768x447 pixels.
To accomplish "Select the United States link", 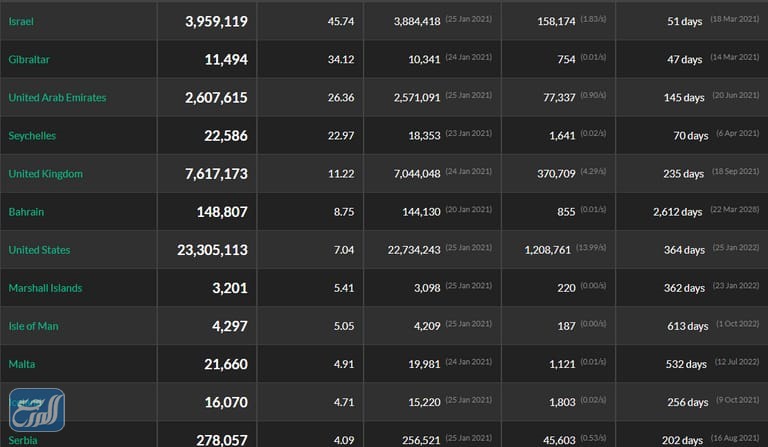I will pos(39,249).
